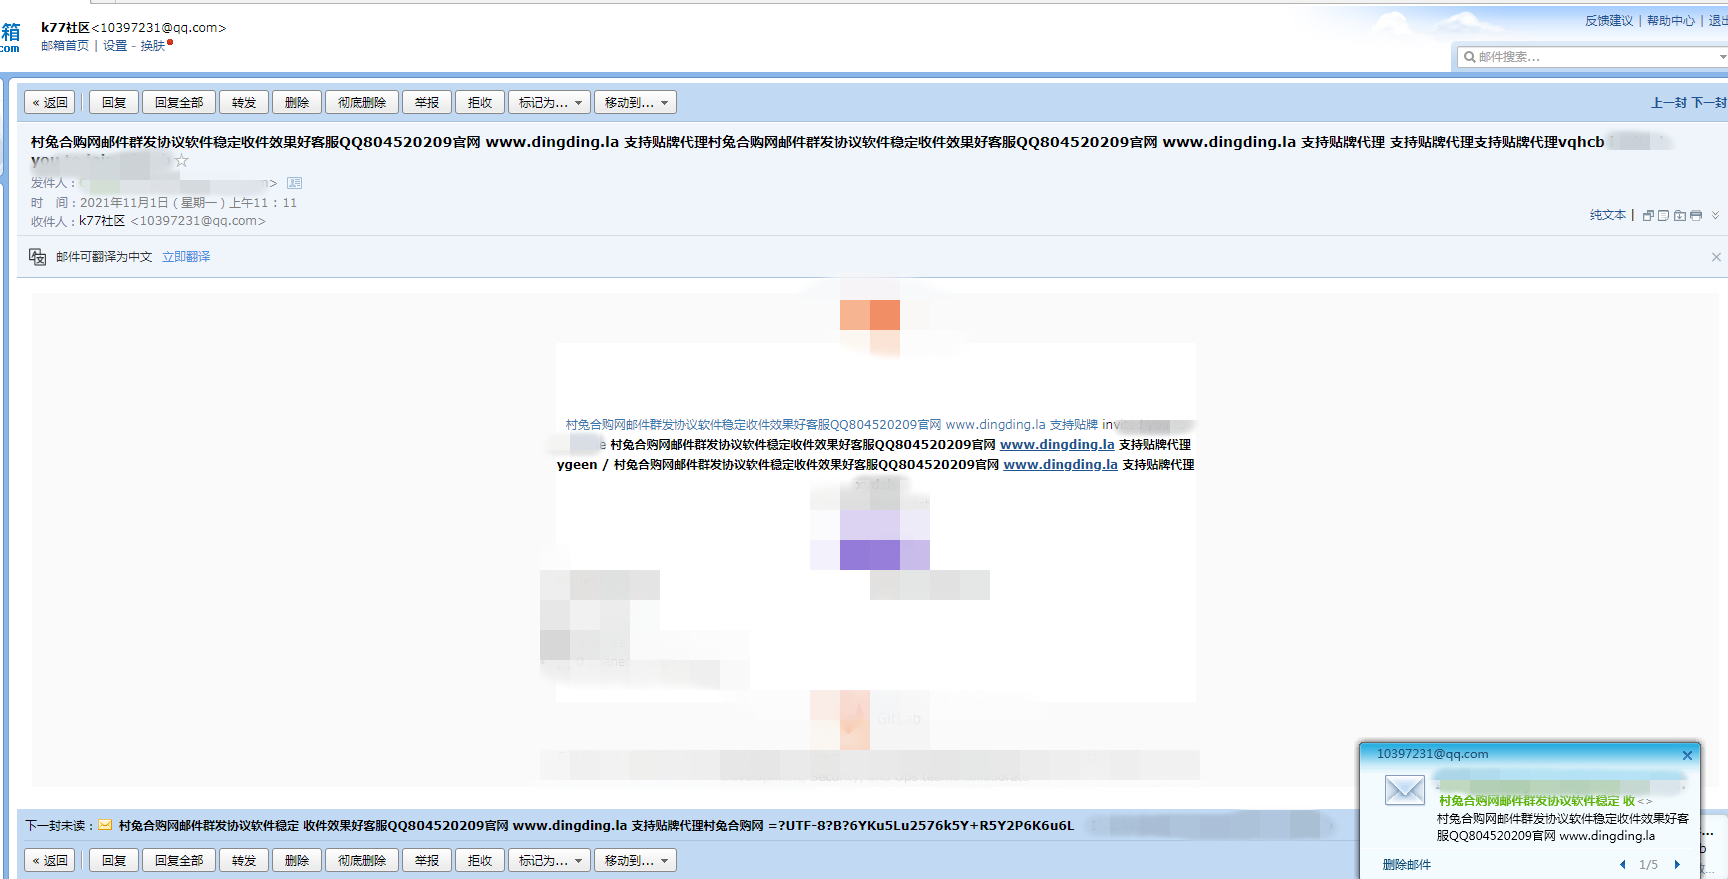Open sender's contact card icon
Viewport: 1728px width, 879px height.
pos(294,183)
